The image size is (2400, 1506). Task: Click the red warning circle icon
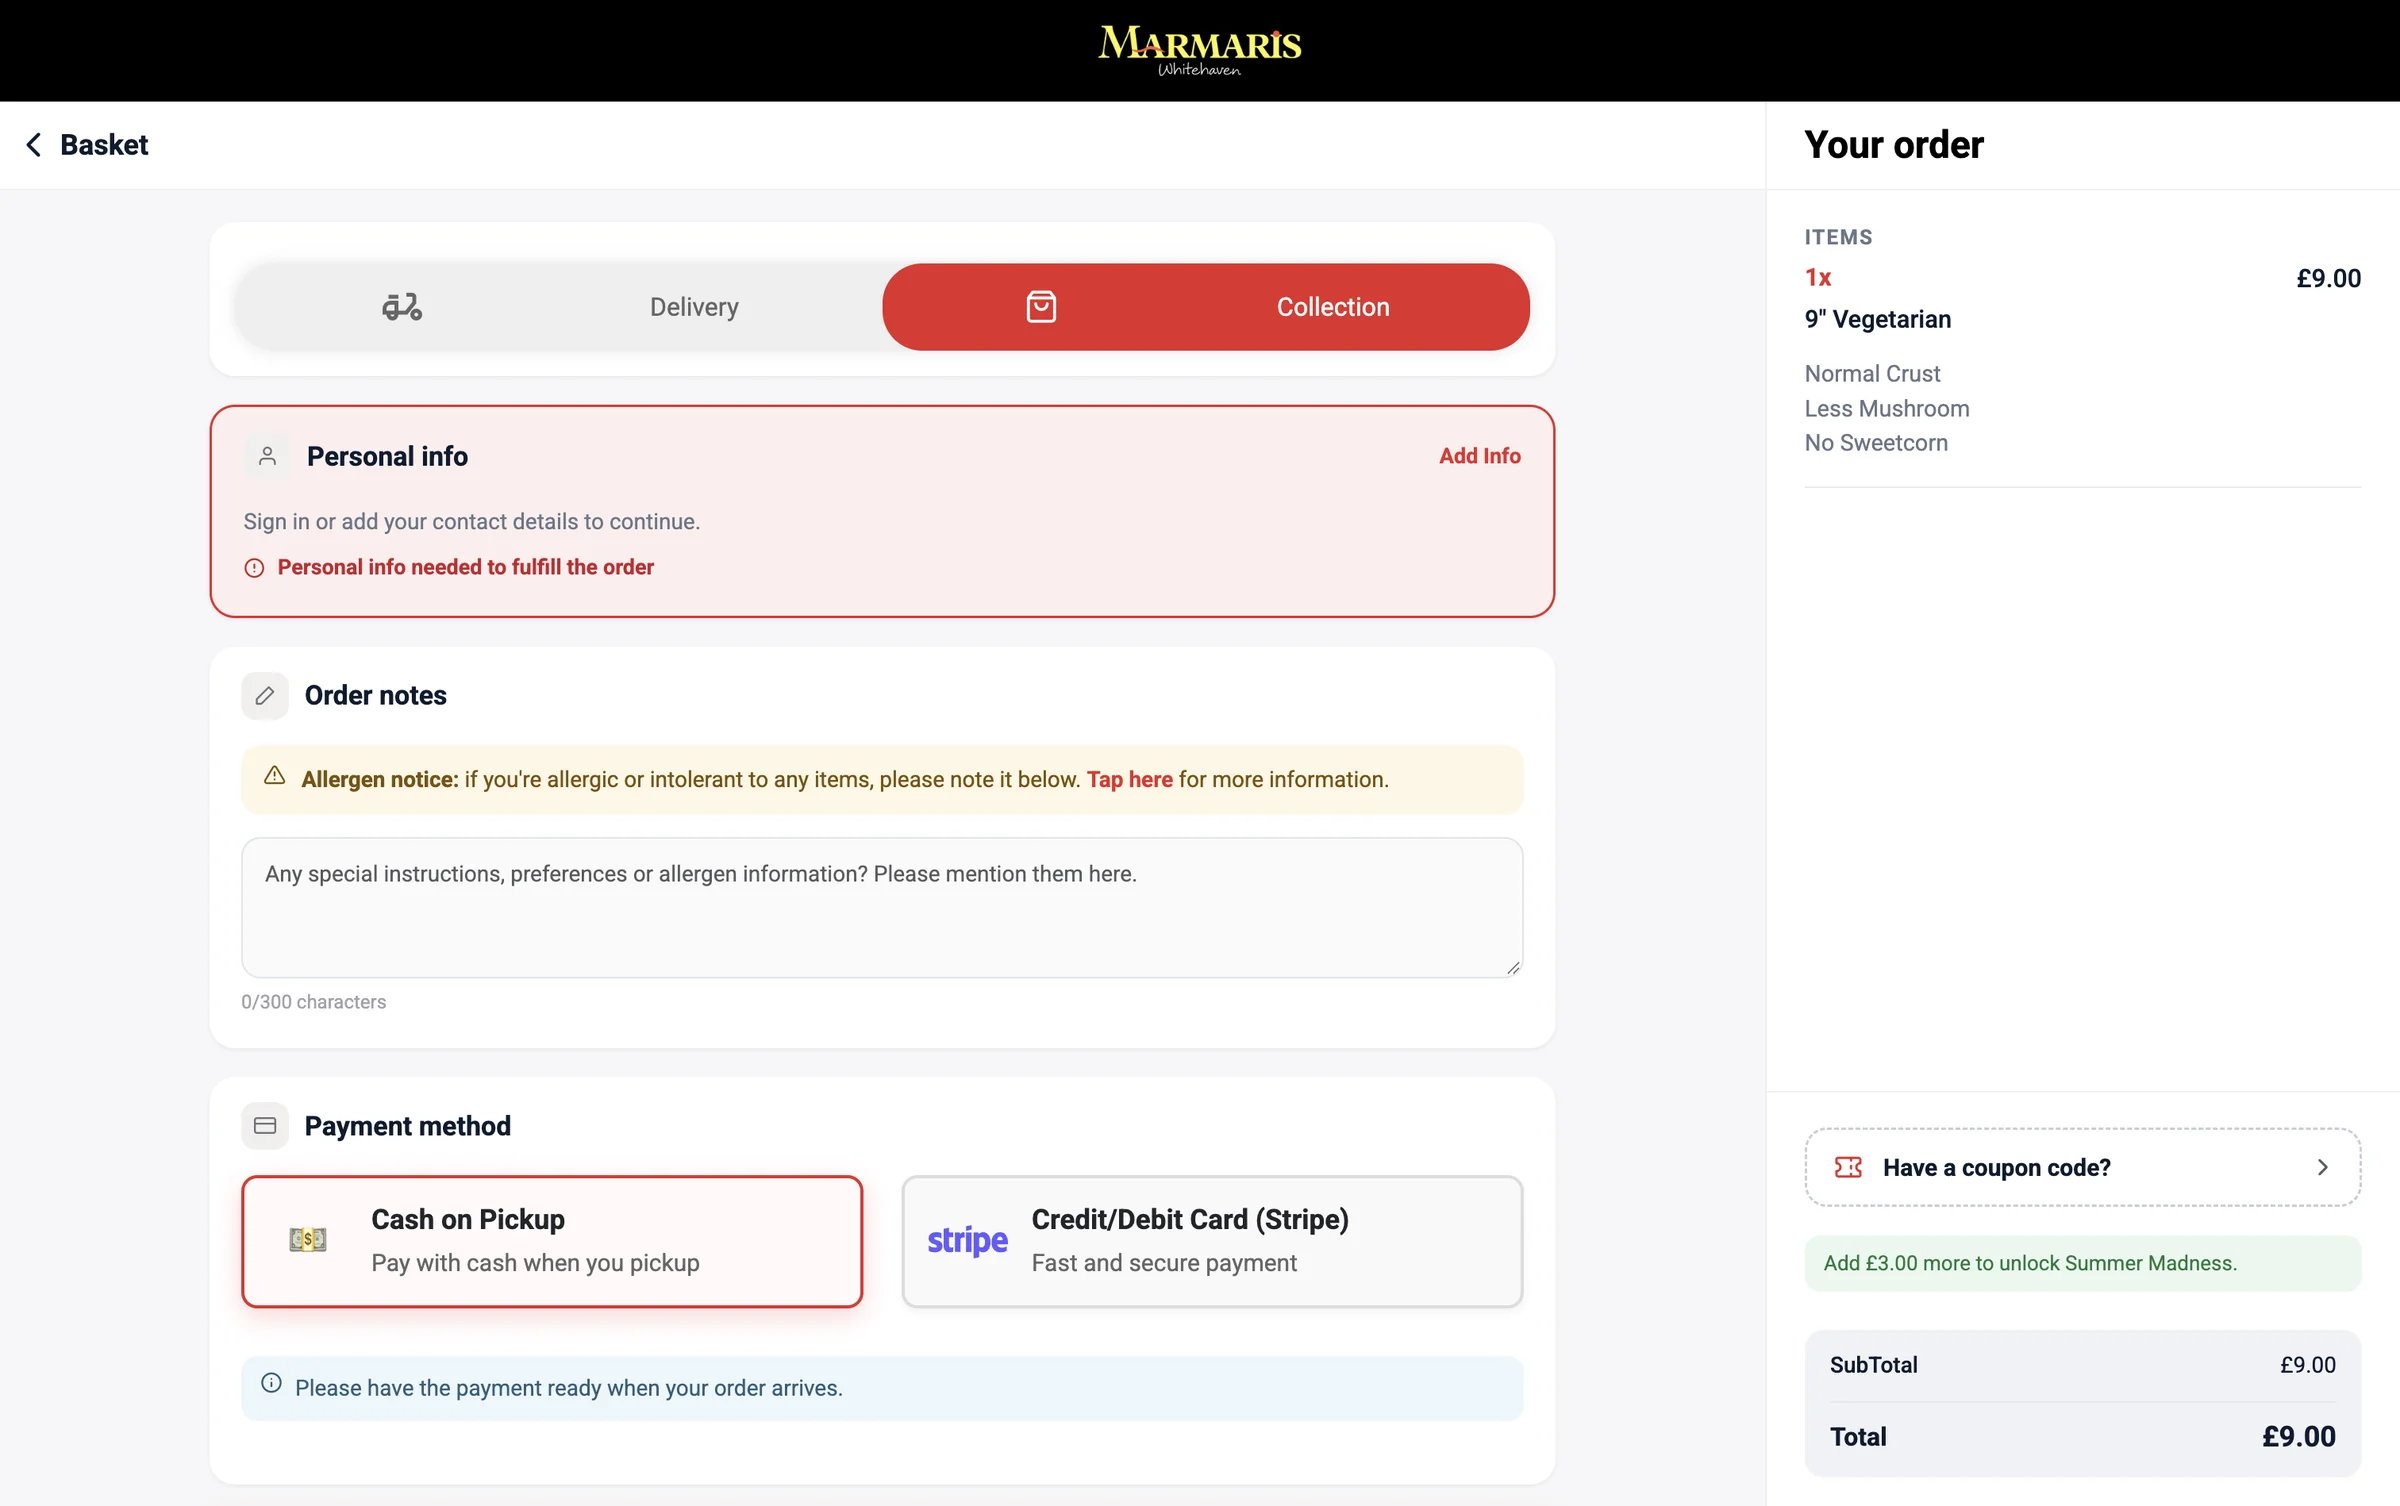[255, 568]
